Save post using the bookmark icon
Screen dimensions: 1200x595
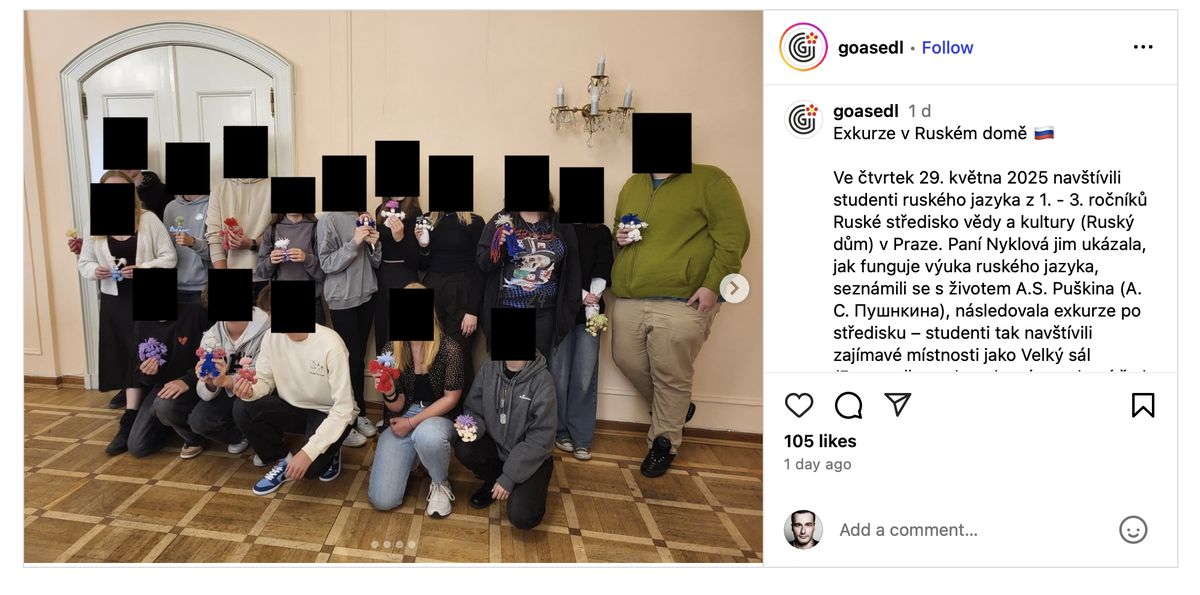coord(1143,405)
